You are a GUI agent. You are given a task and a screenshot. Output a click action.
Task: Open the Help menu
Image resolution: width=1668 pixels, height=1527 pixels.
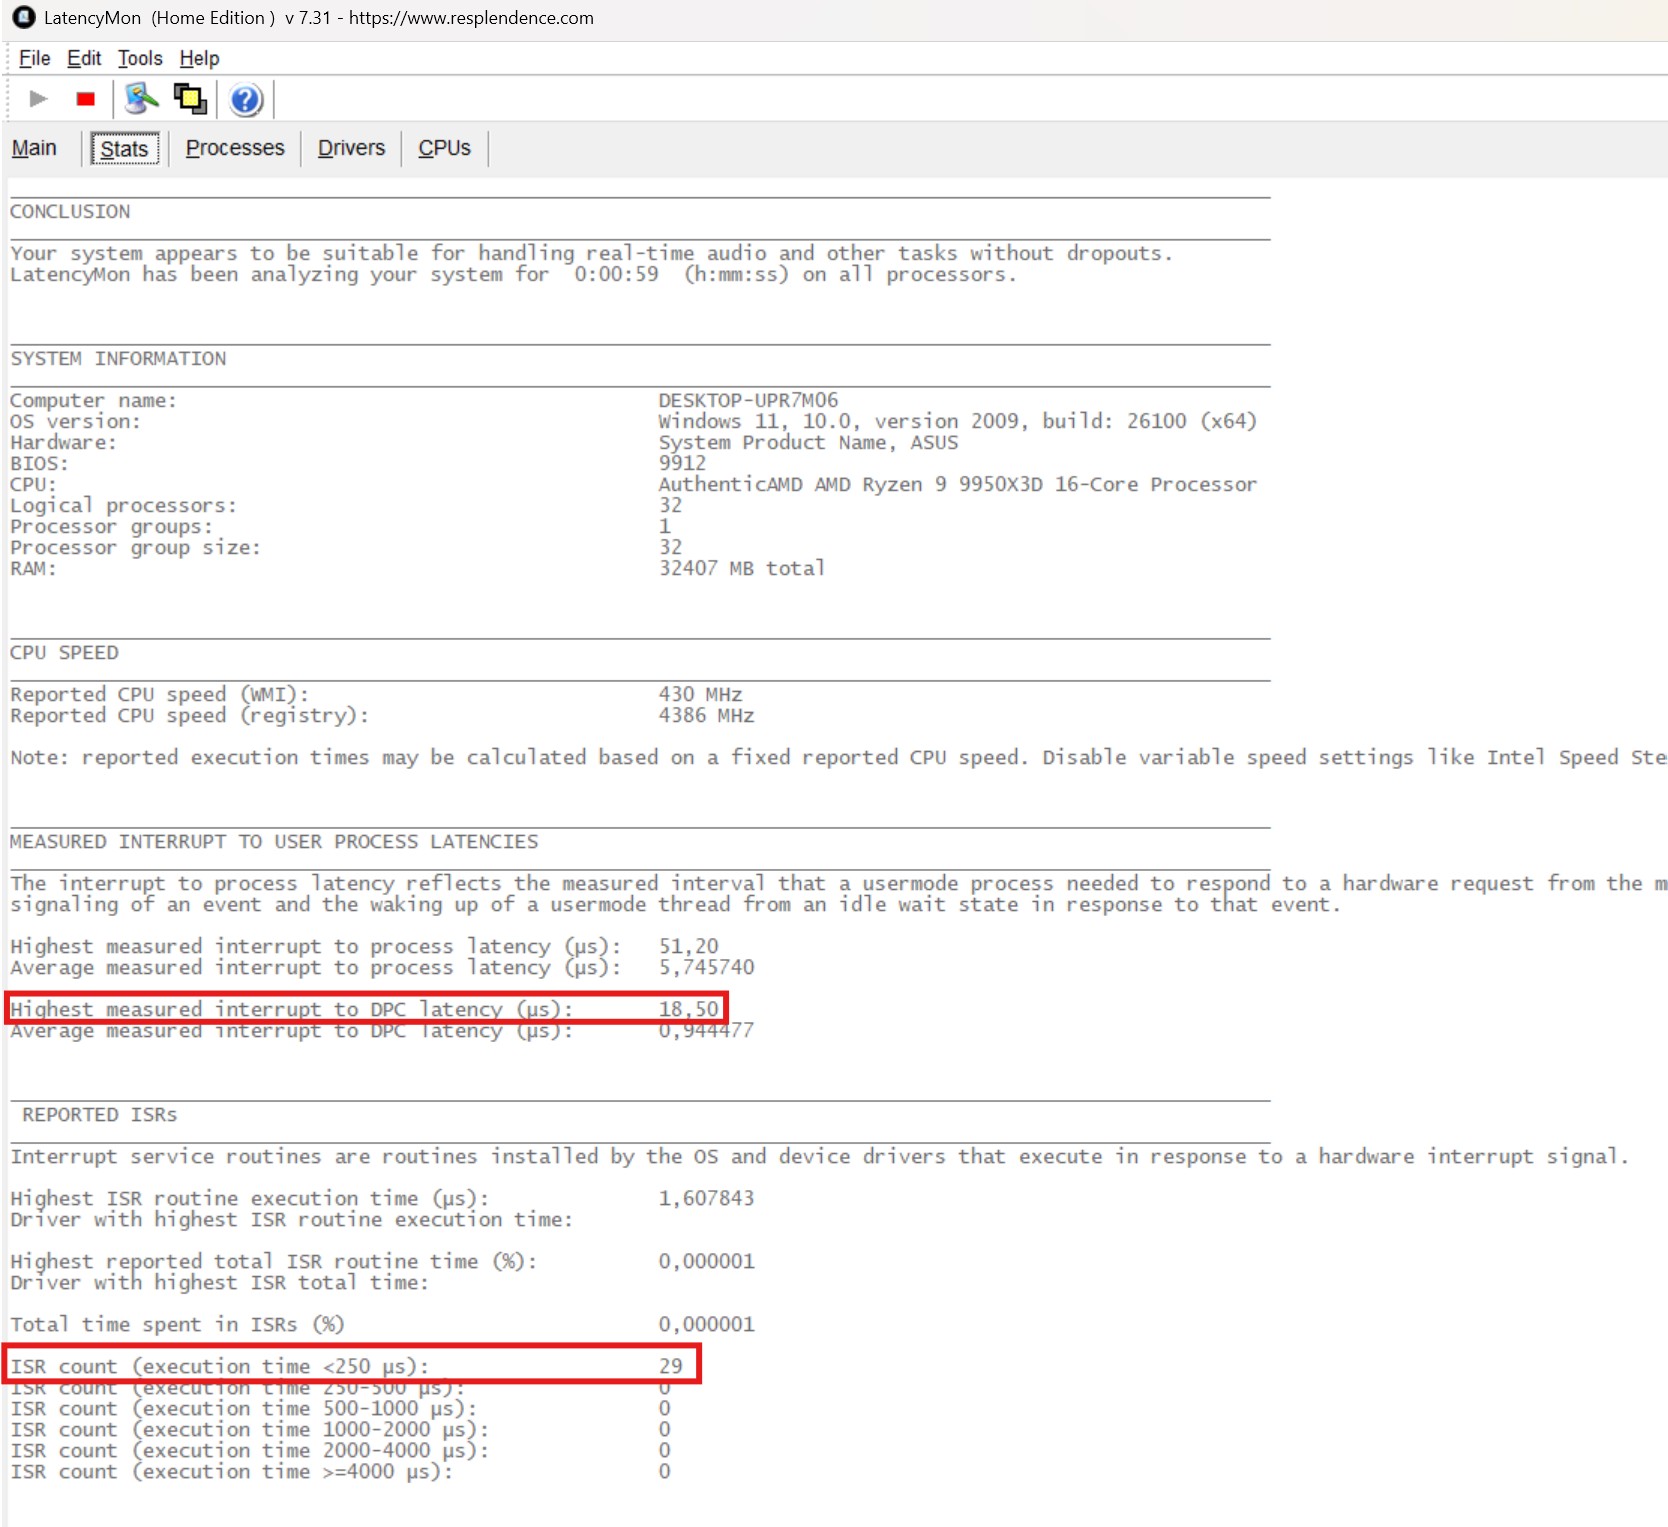tap(199, 58)
